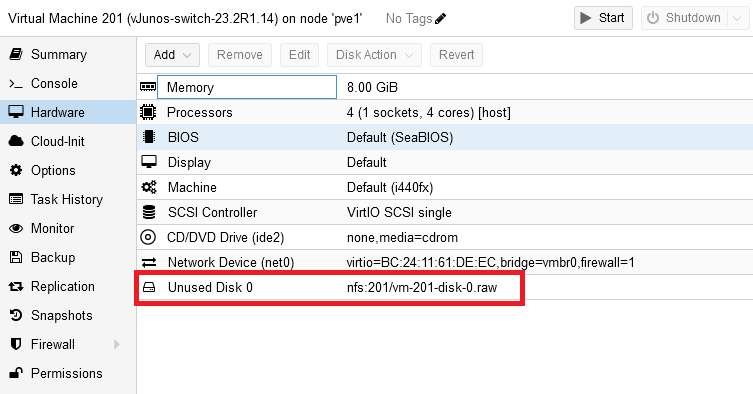The image size is (753, 394).
Task: Expand the Shutdown options arrow
Action: tap(737, 18)
